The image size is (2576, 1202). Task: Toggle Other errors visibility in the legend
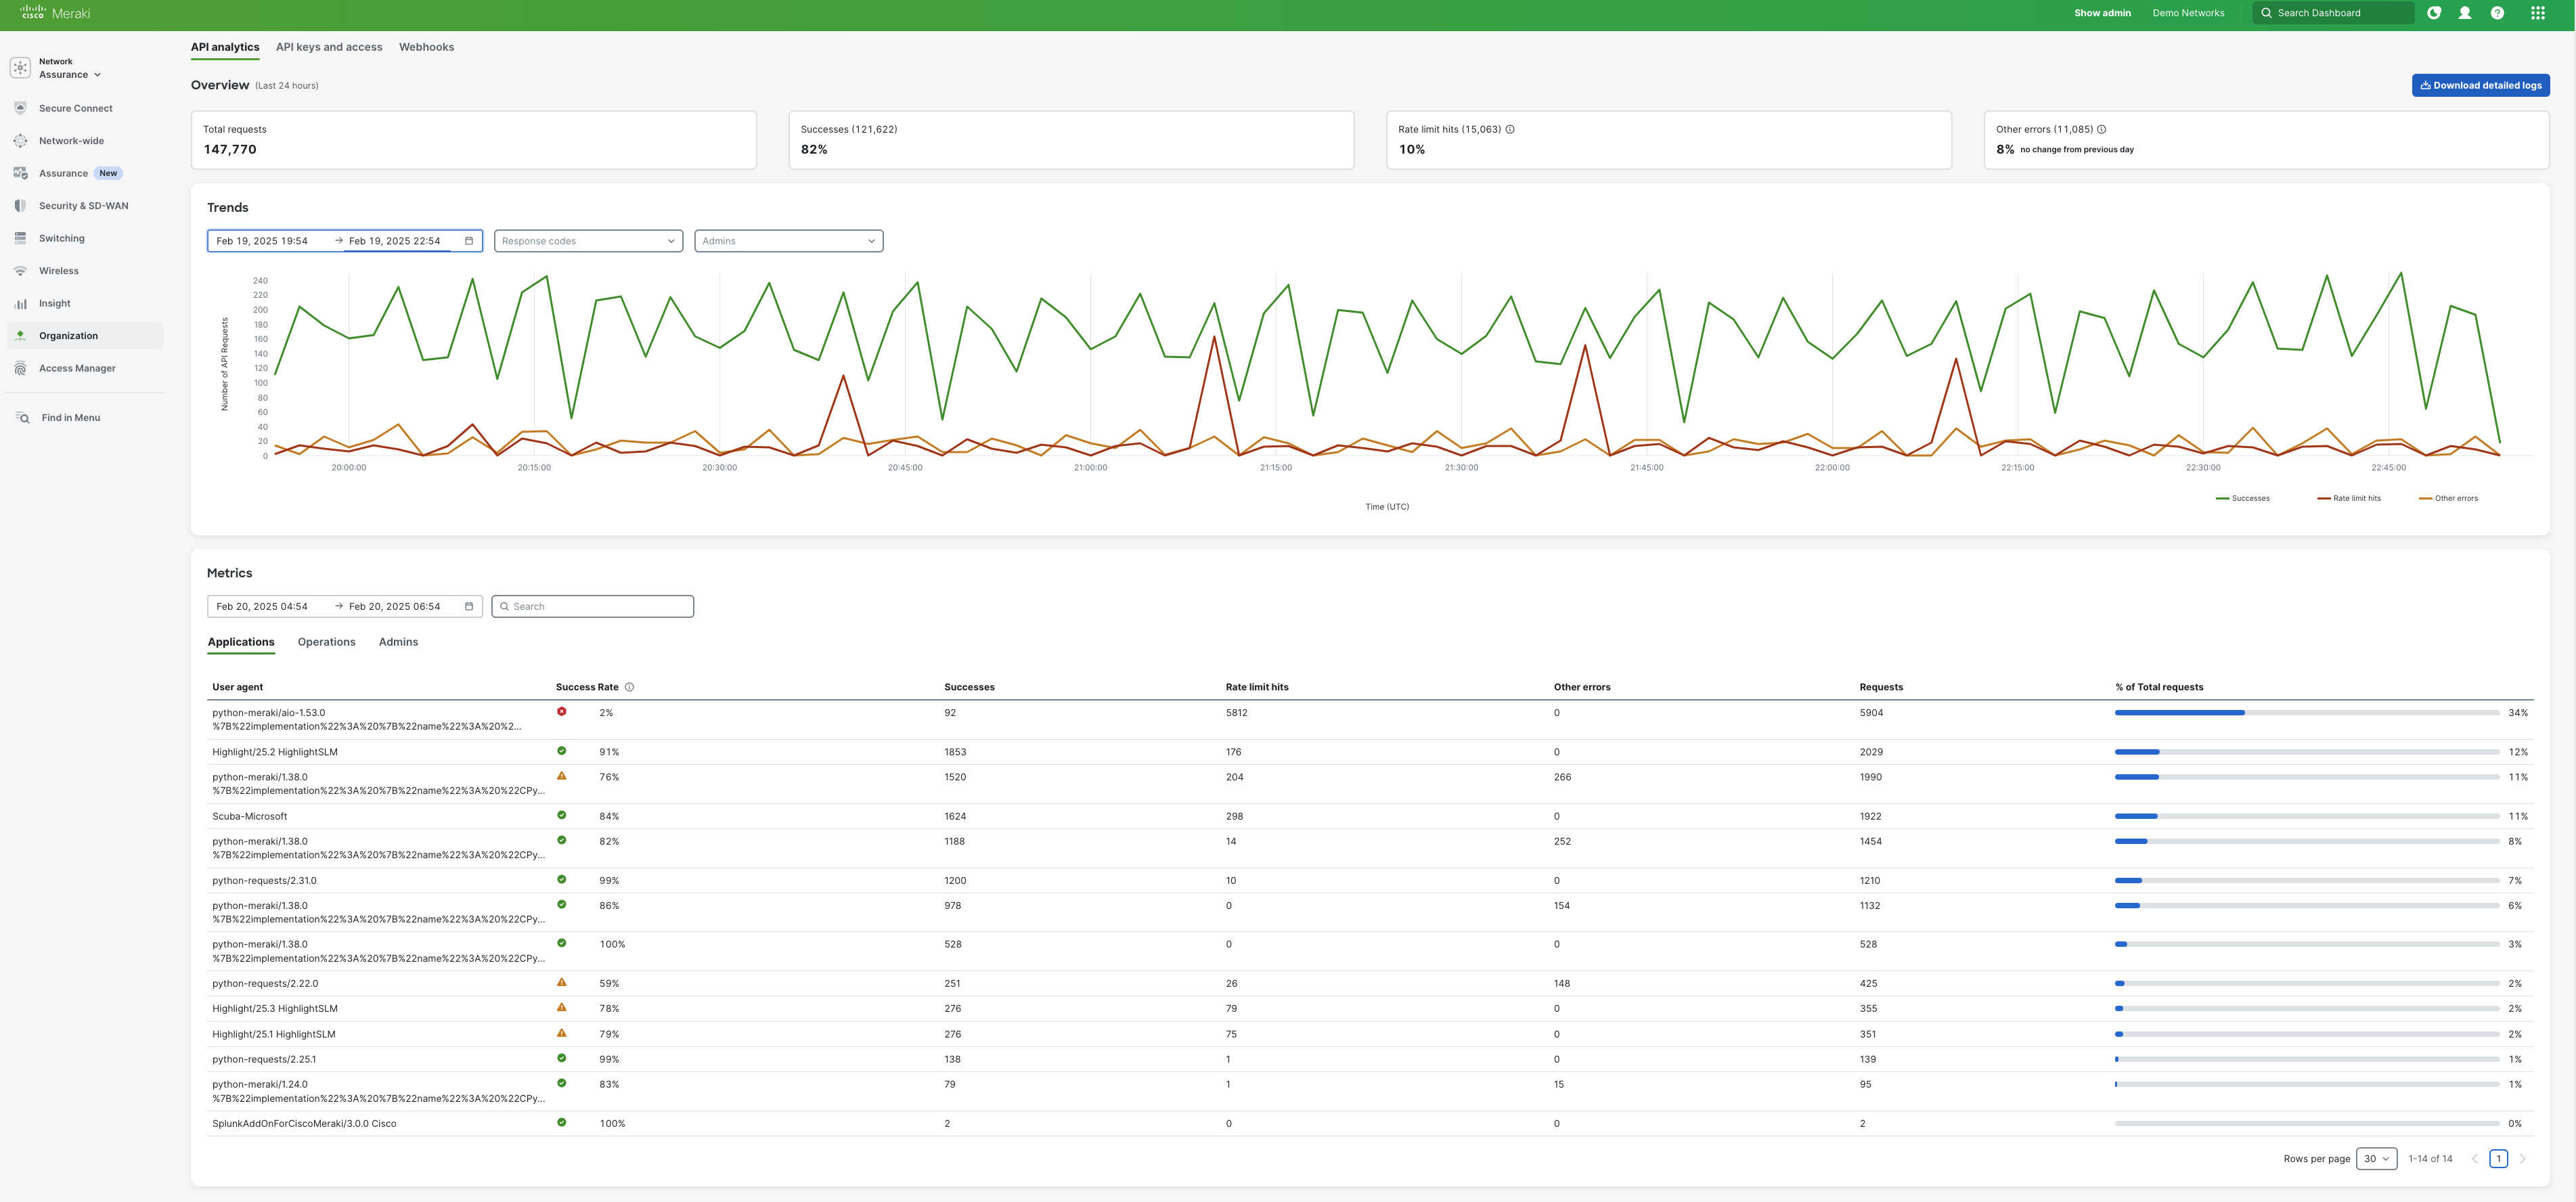(2448, 497)
